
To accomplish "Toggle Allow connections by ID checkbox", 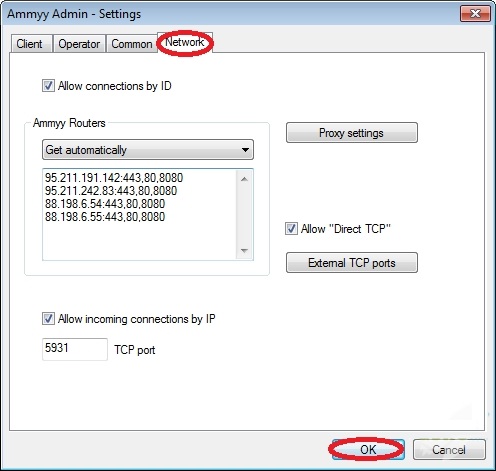I will coord(48,86).
